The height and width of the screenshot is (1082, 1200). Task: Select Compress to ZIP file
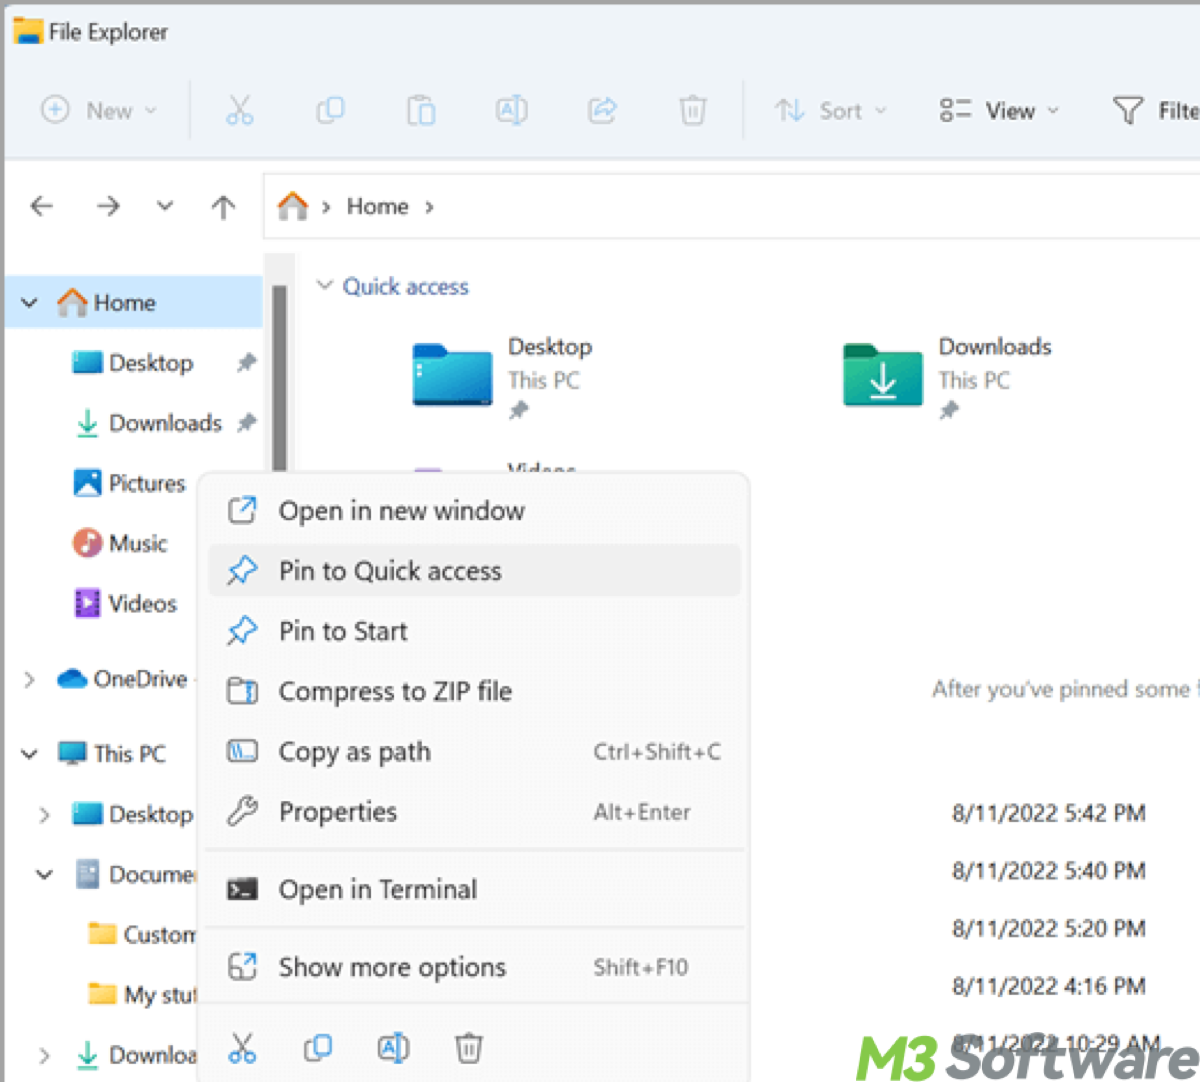click(x=474, y=691)
